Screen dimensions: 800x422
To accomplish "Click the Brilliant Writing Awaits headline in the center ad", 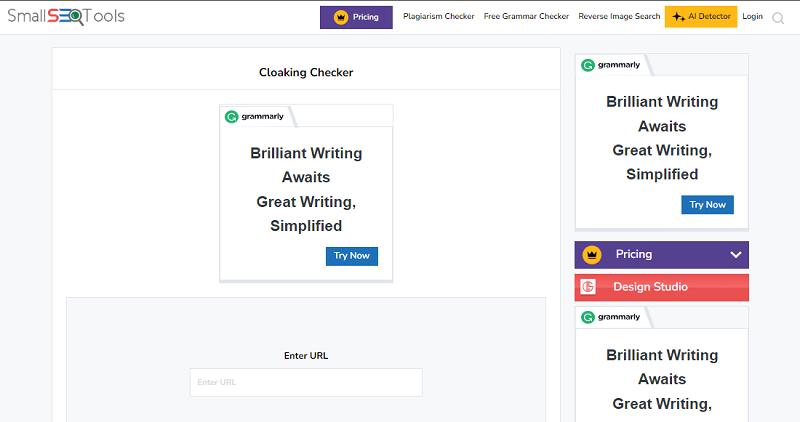I will click(306, 165).
